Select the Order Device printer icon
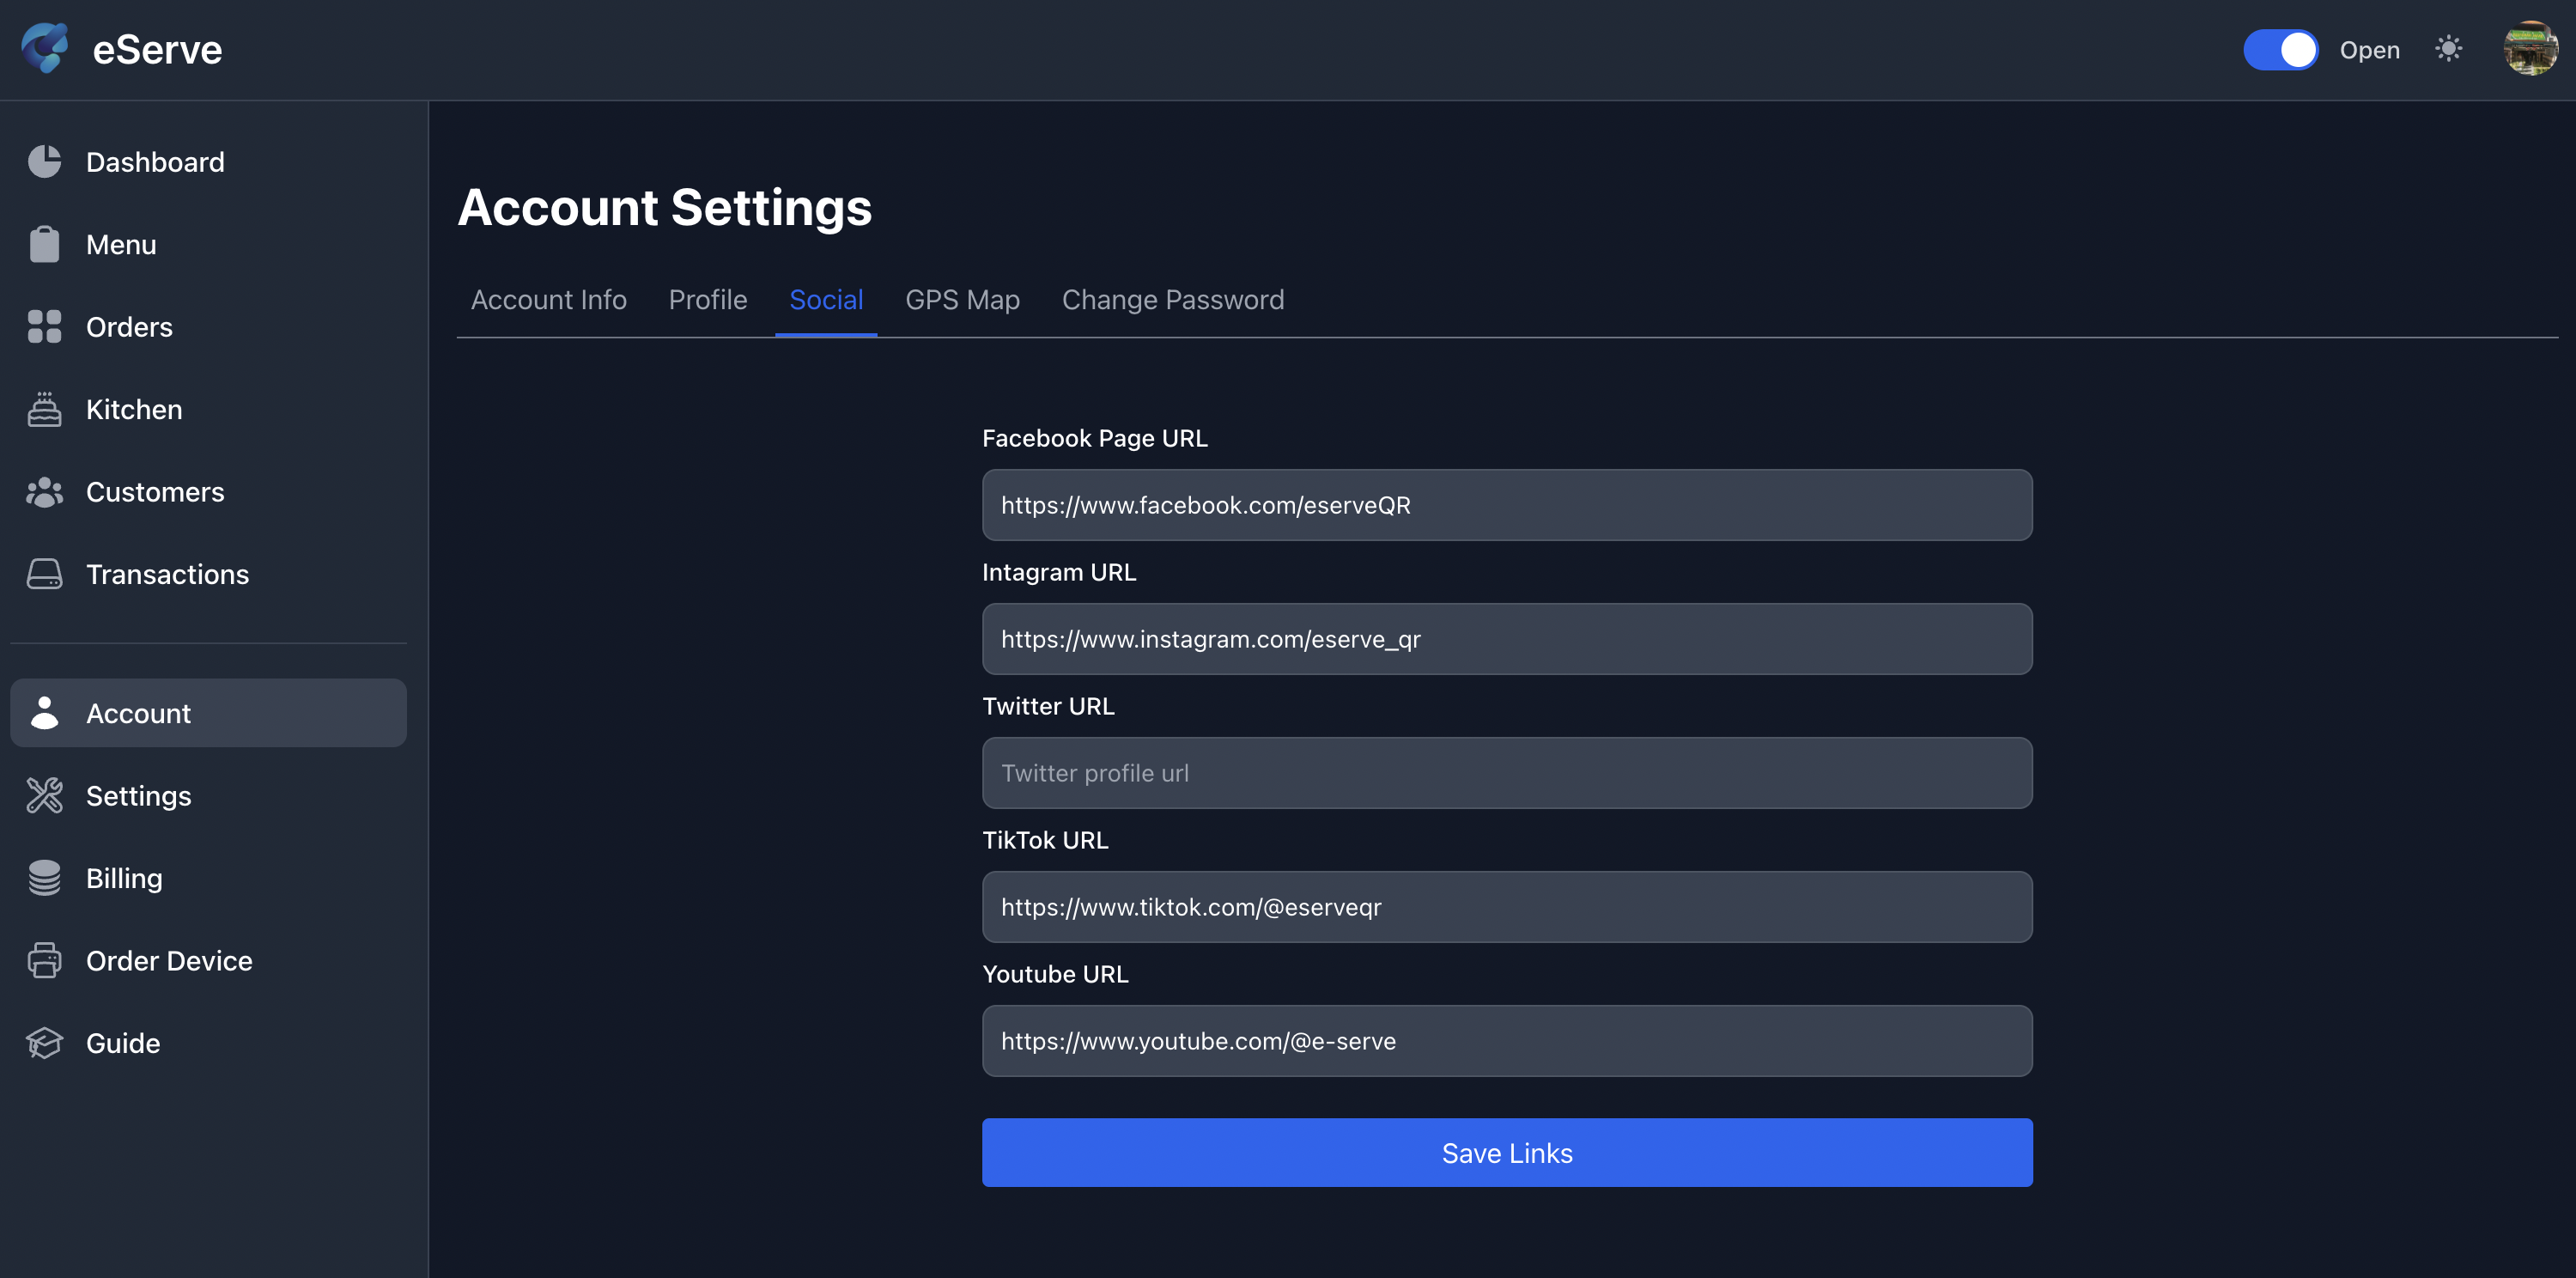This screenshot has width=2576, height=1278. point(44,961)
